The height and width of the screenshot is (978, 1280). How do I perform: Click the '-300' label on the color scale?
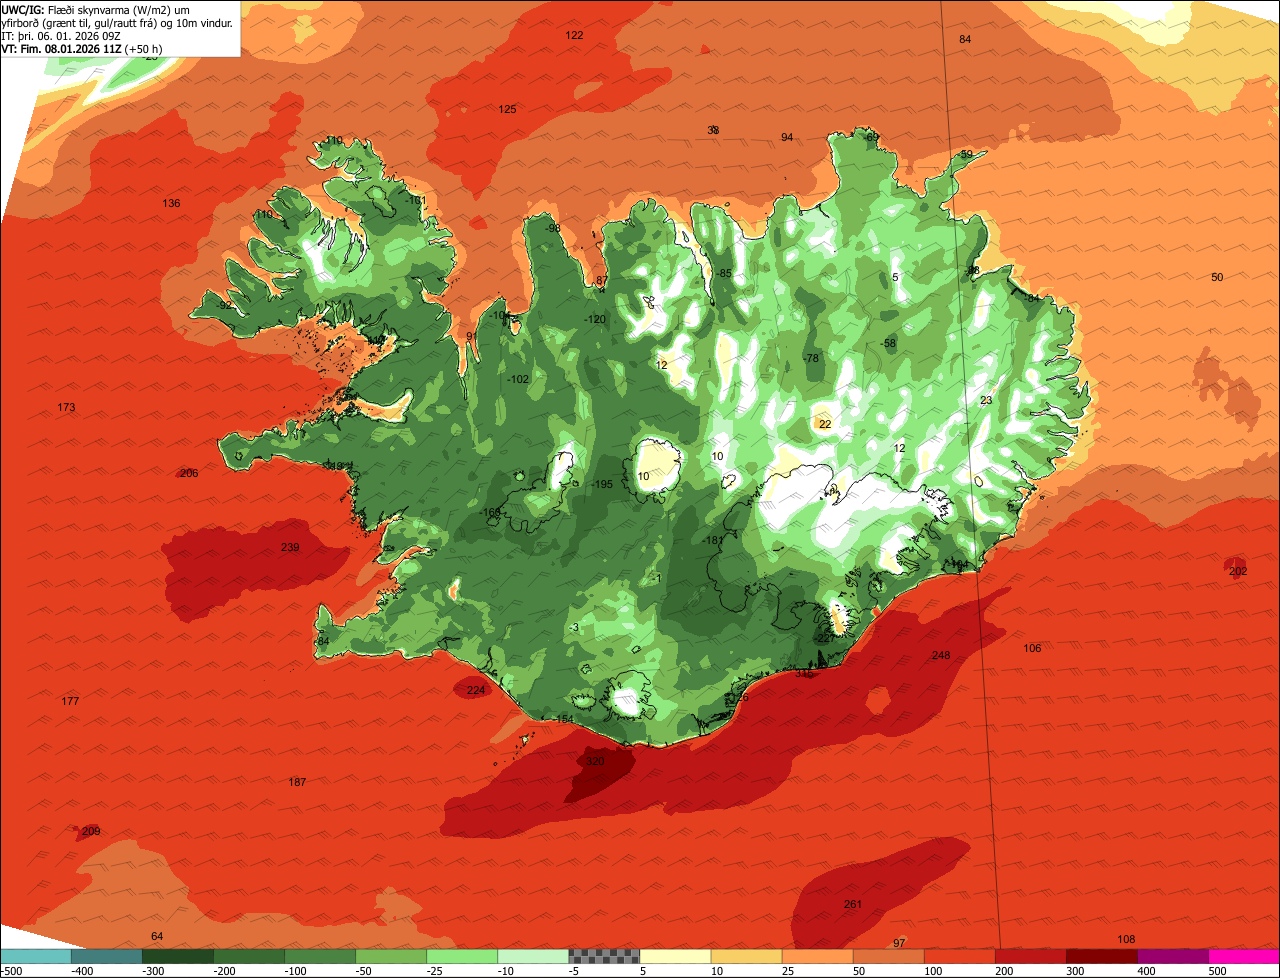(x=152, y=971)
